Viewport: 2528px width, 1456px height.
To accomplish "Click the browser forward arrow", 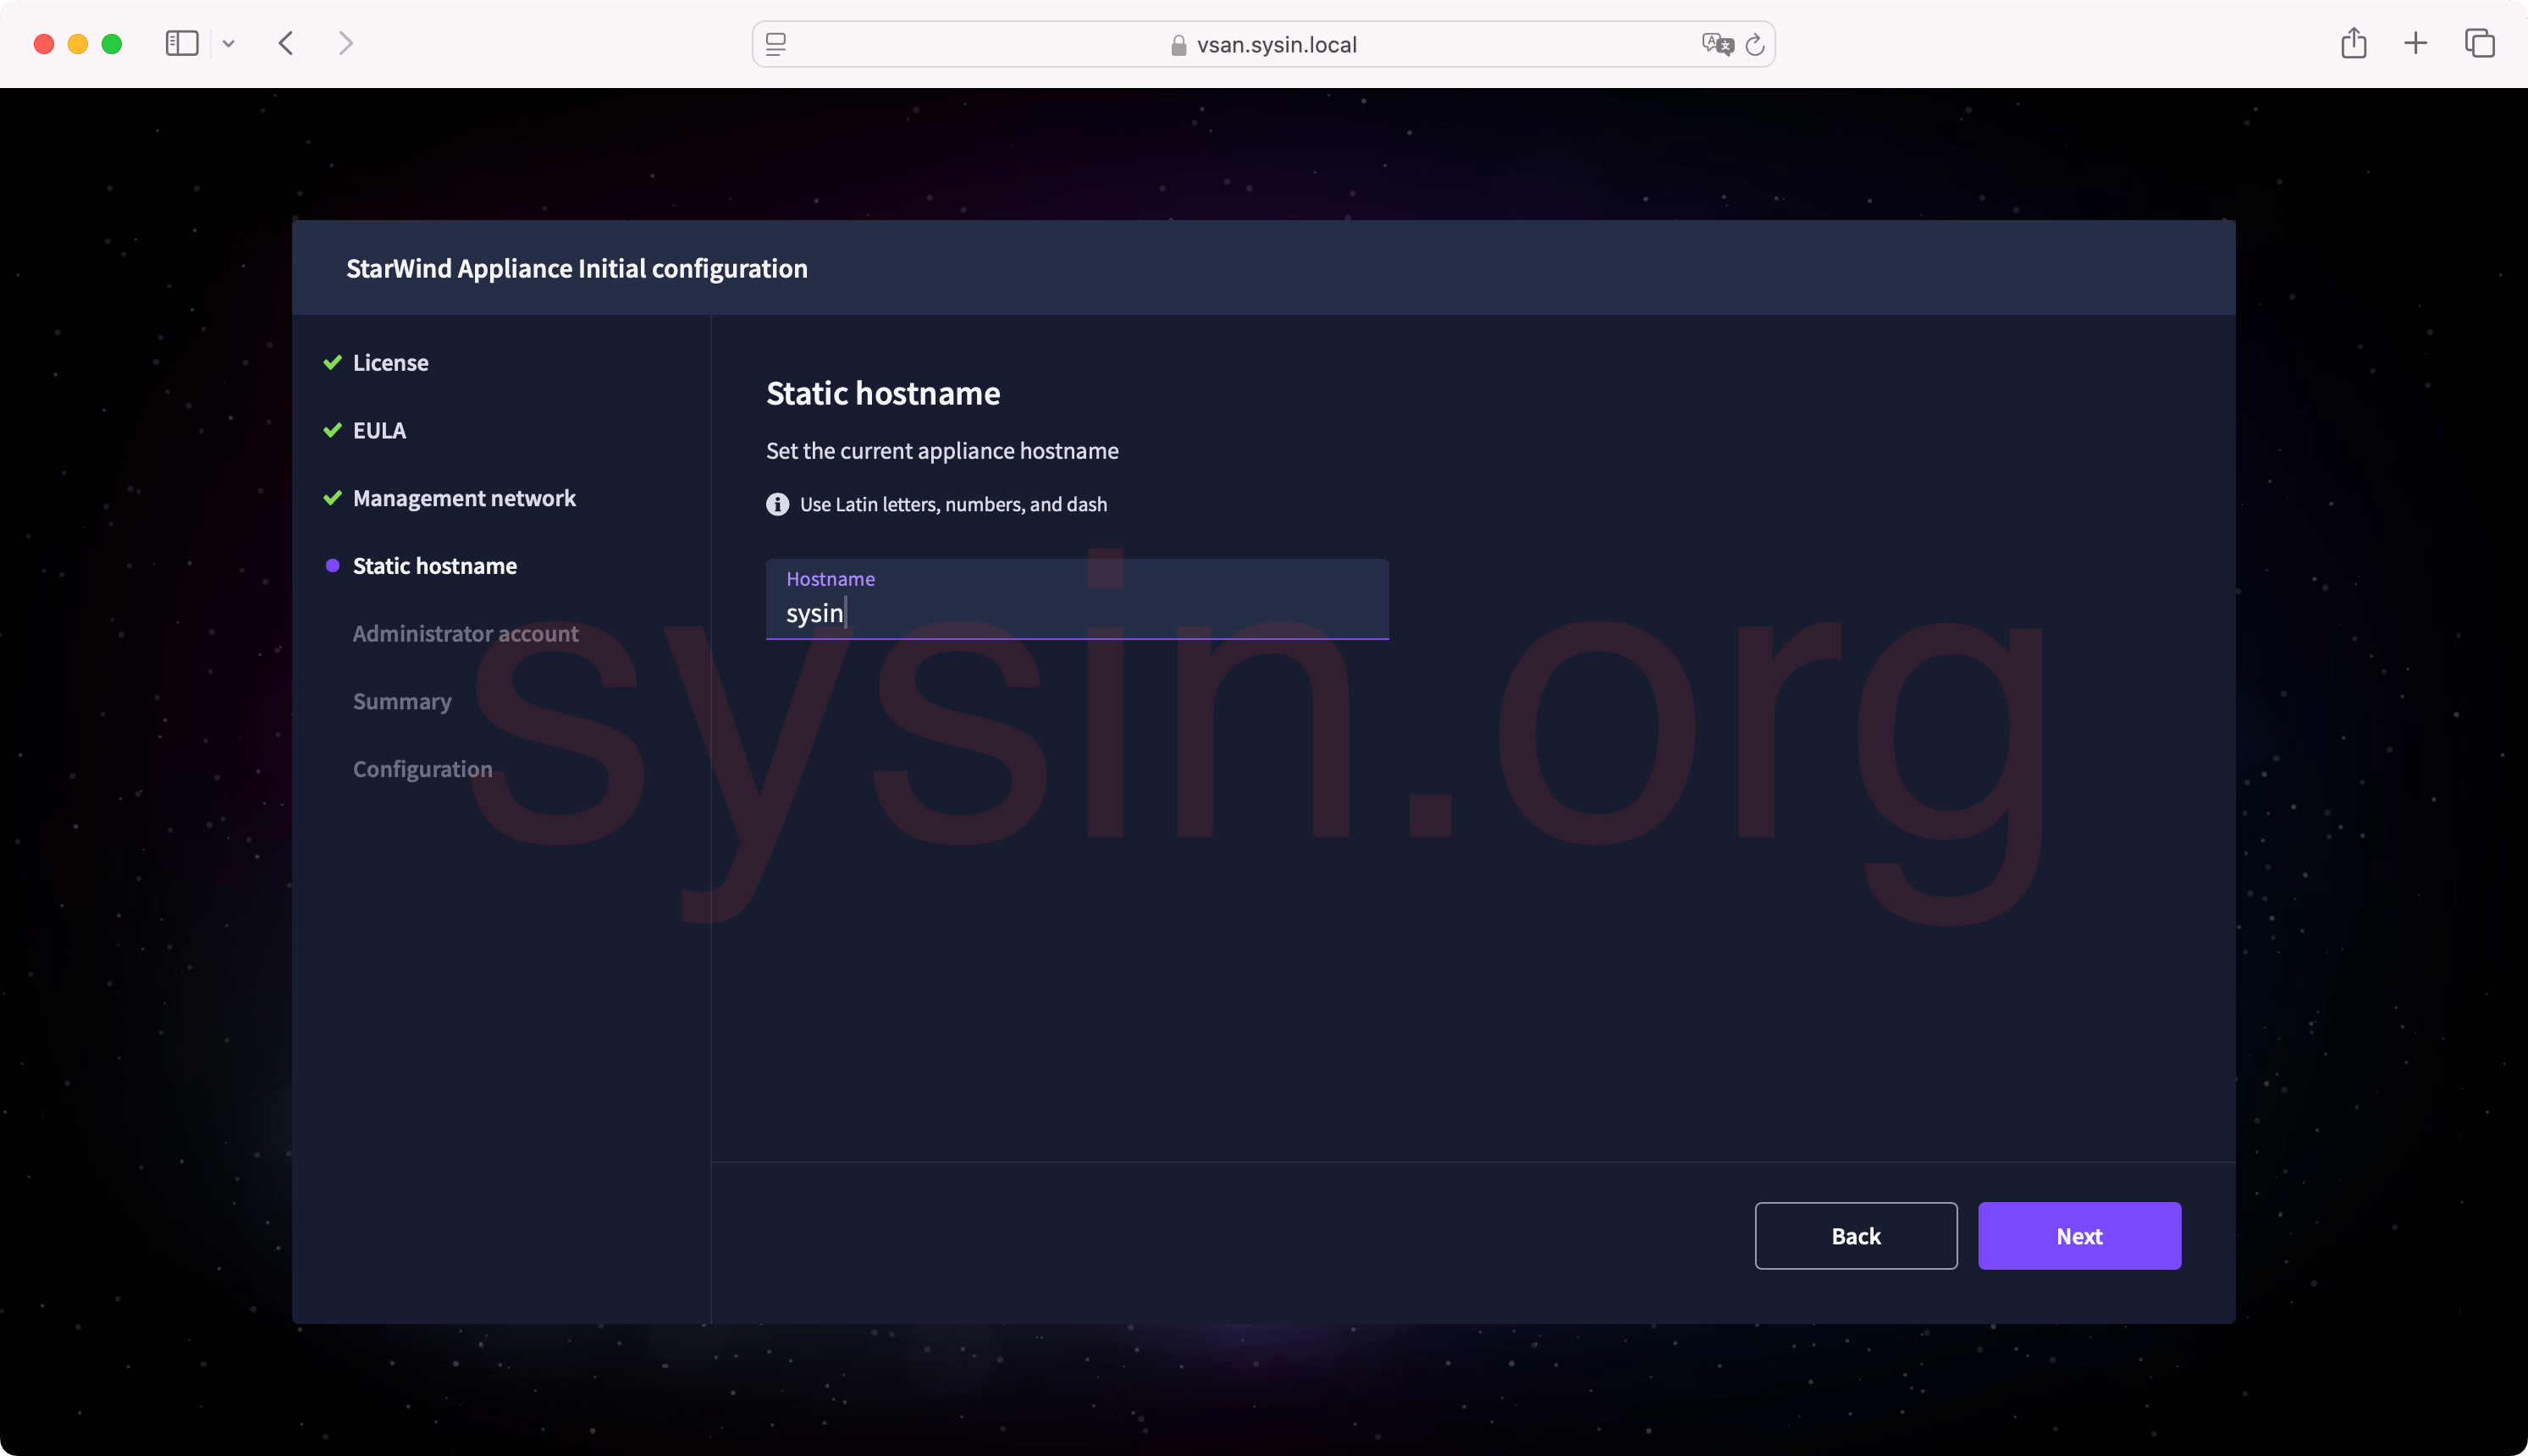I will click(x=345, y=44).
